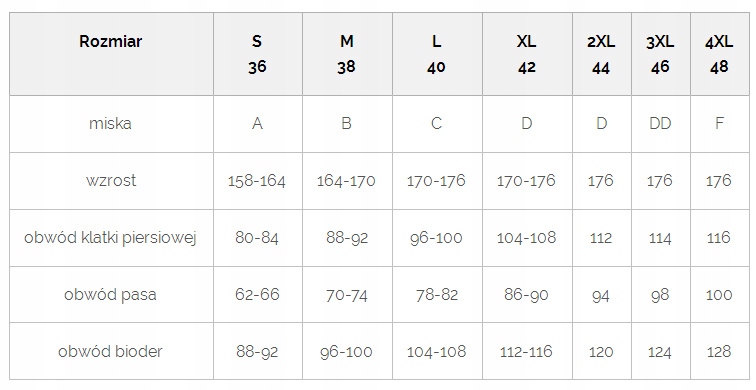Image resolution: width=756 pixels, height=390 pixels.
Task: Select the obwód pasa row label
Action: tap(111, 294)
